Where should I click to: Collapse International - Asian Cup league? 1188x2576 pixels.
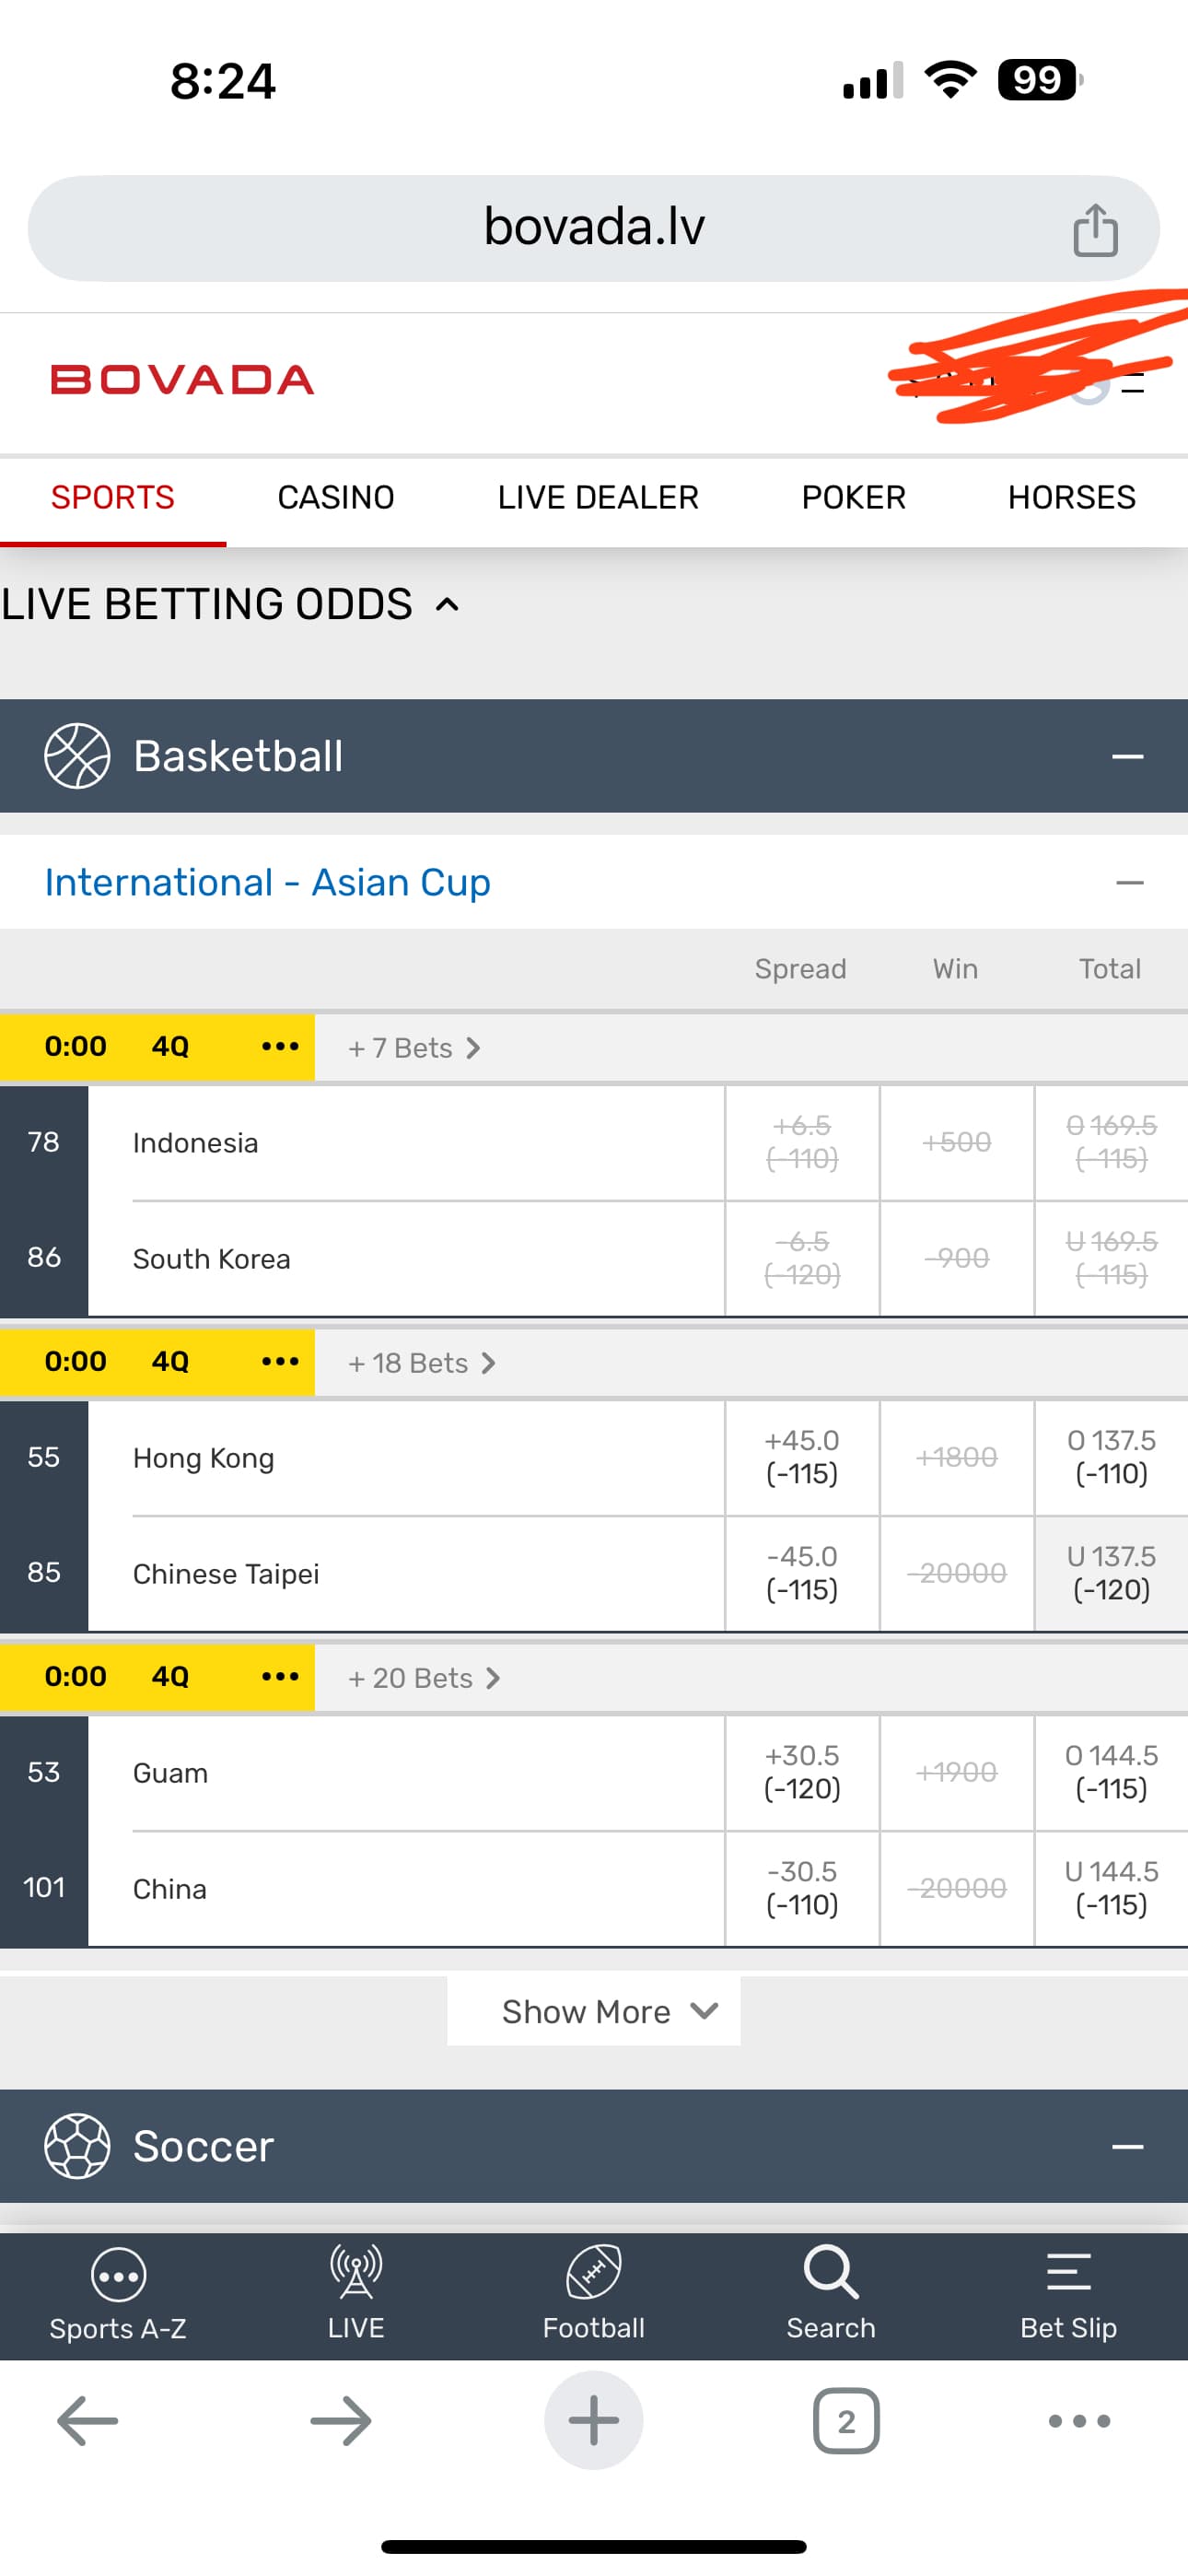point(1129,883)
